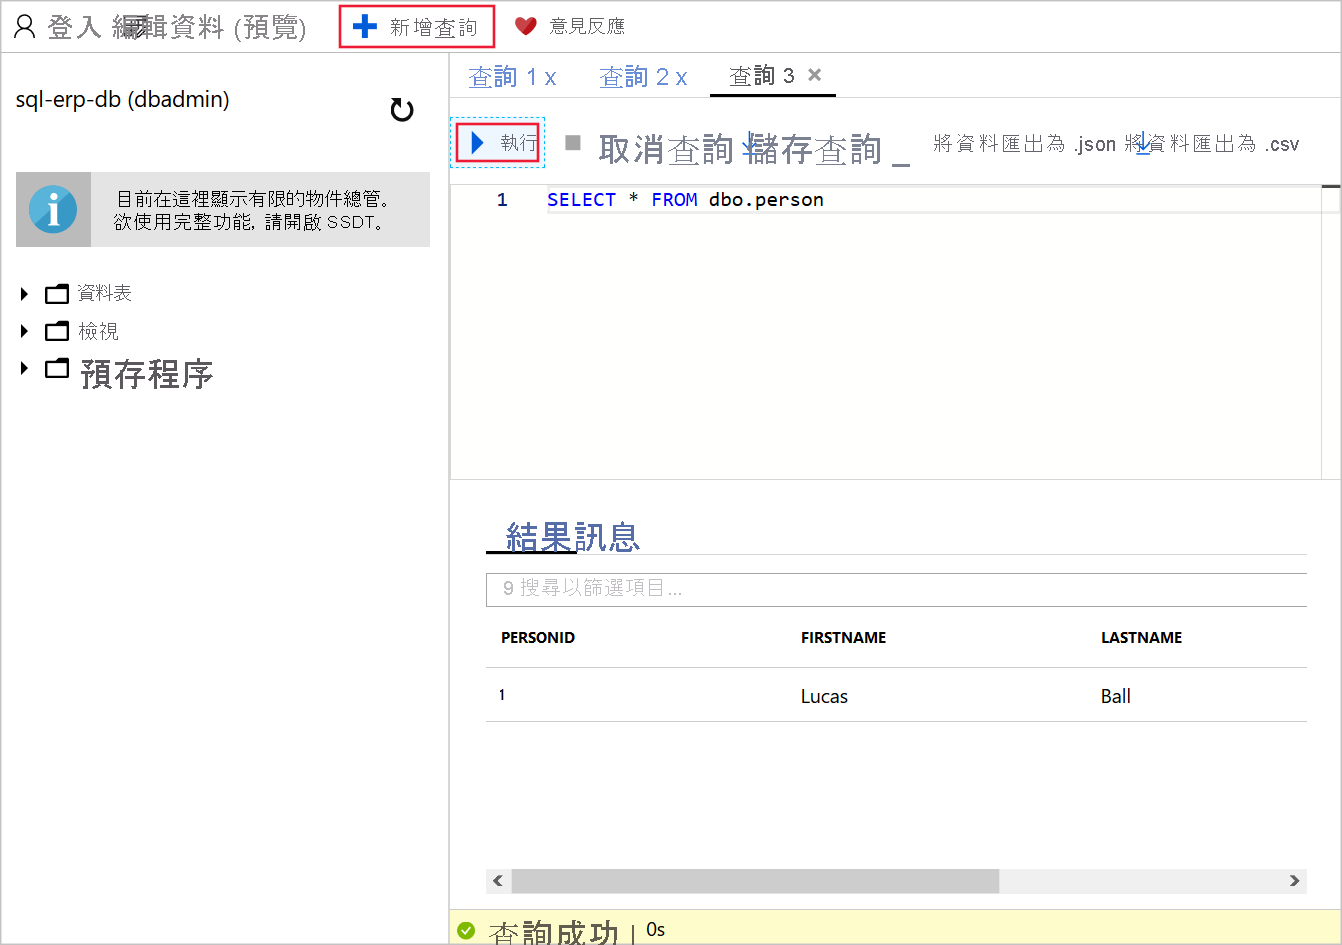This screenshot has height=945, width=1342.
Task: Click the line number 1 gutter
Action: 502,200
